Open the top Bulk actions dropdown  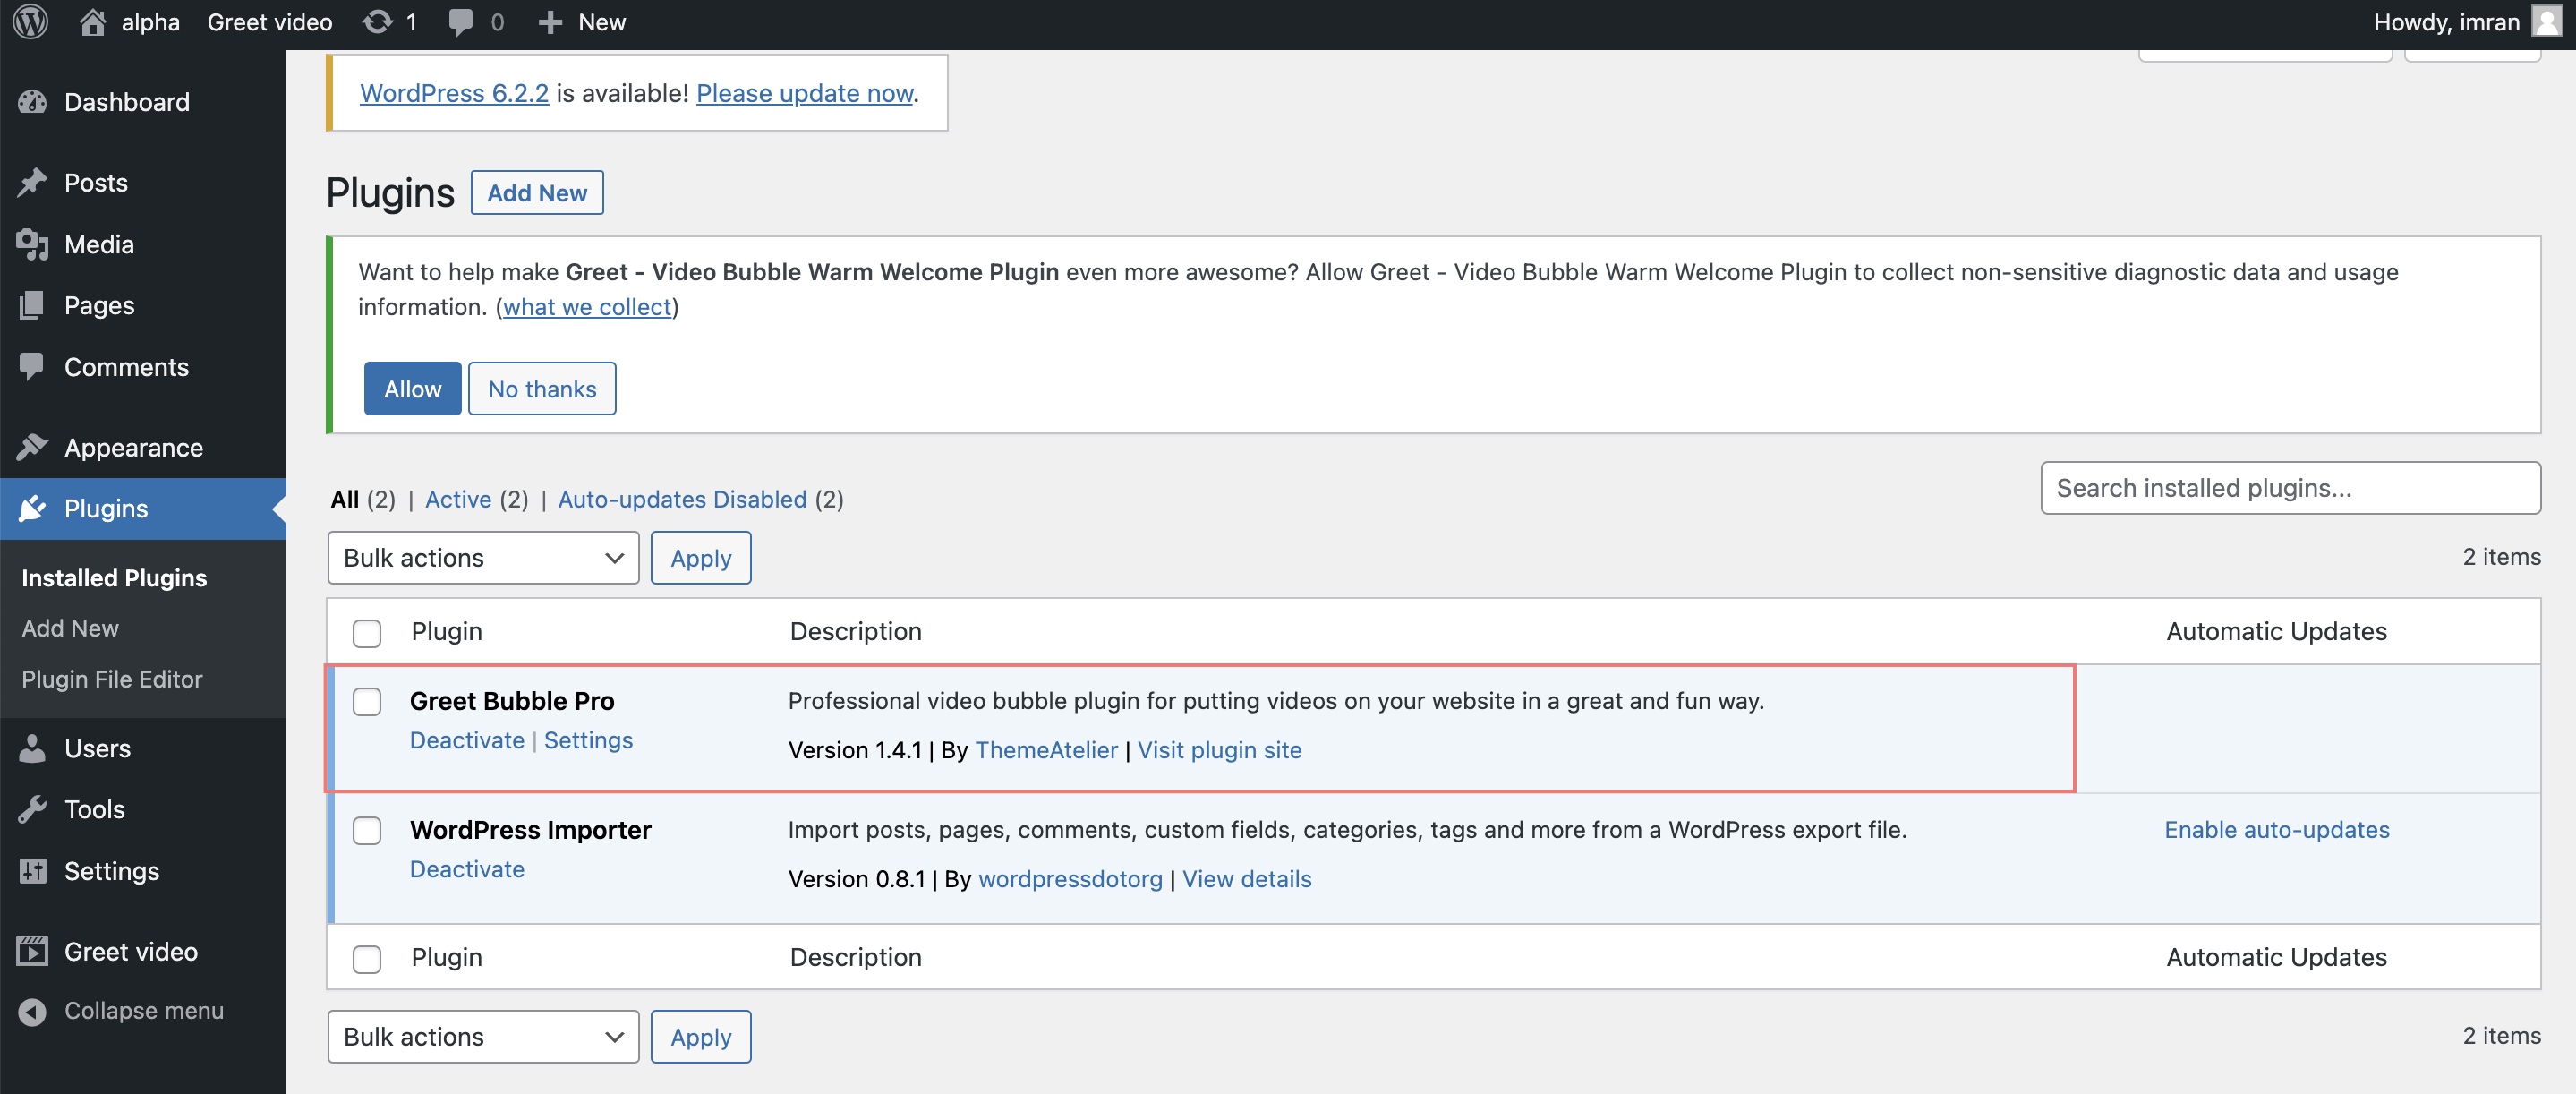tap(483, 558)
